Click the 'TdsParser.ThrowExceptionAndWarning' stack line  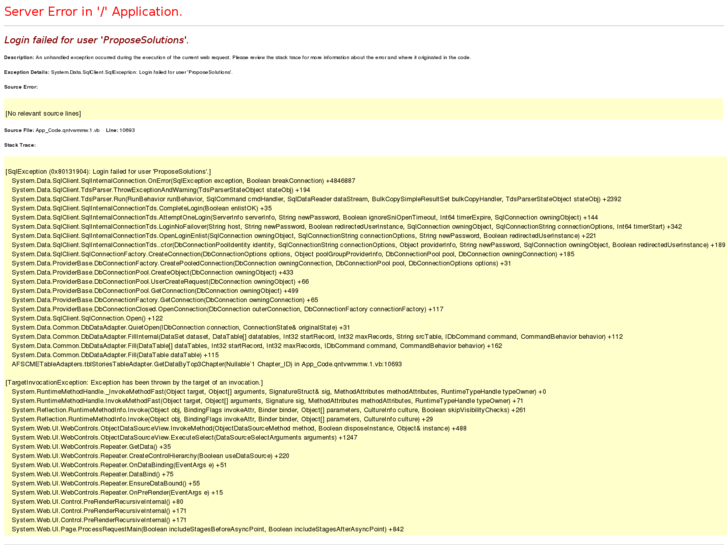(161, 190)
